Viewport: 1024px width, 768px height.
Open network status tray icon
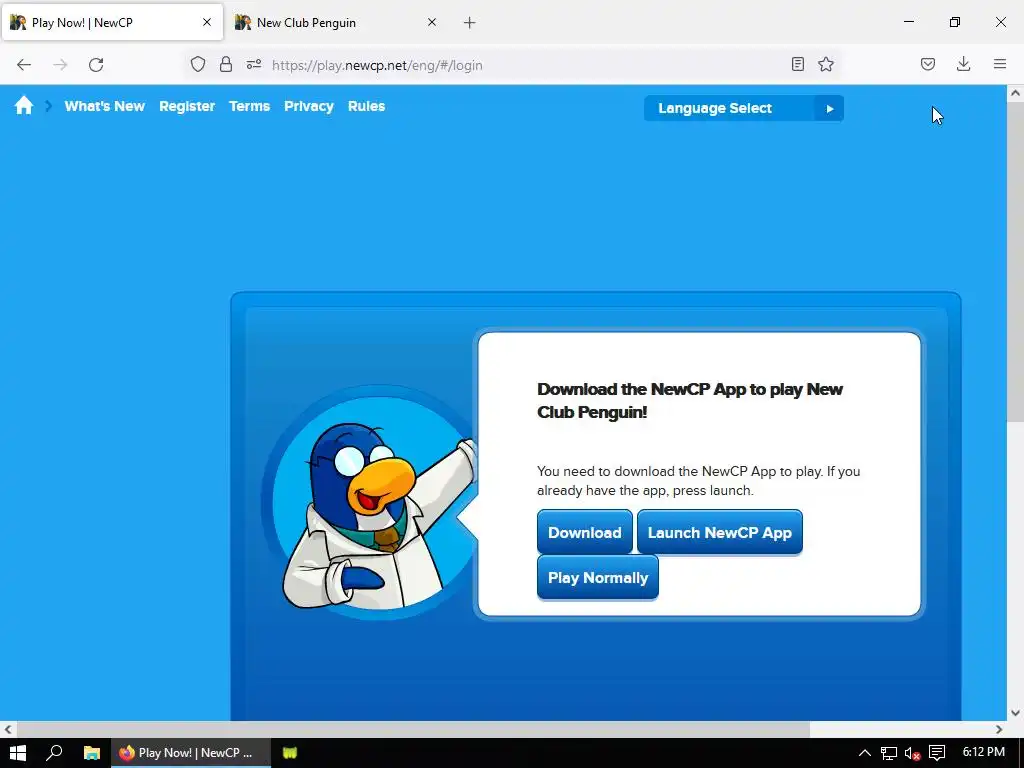pos(889,753)
